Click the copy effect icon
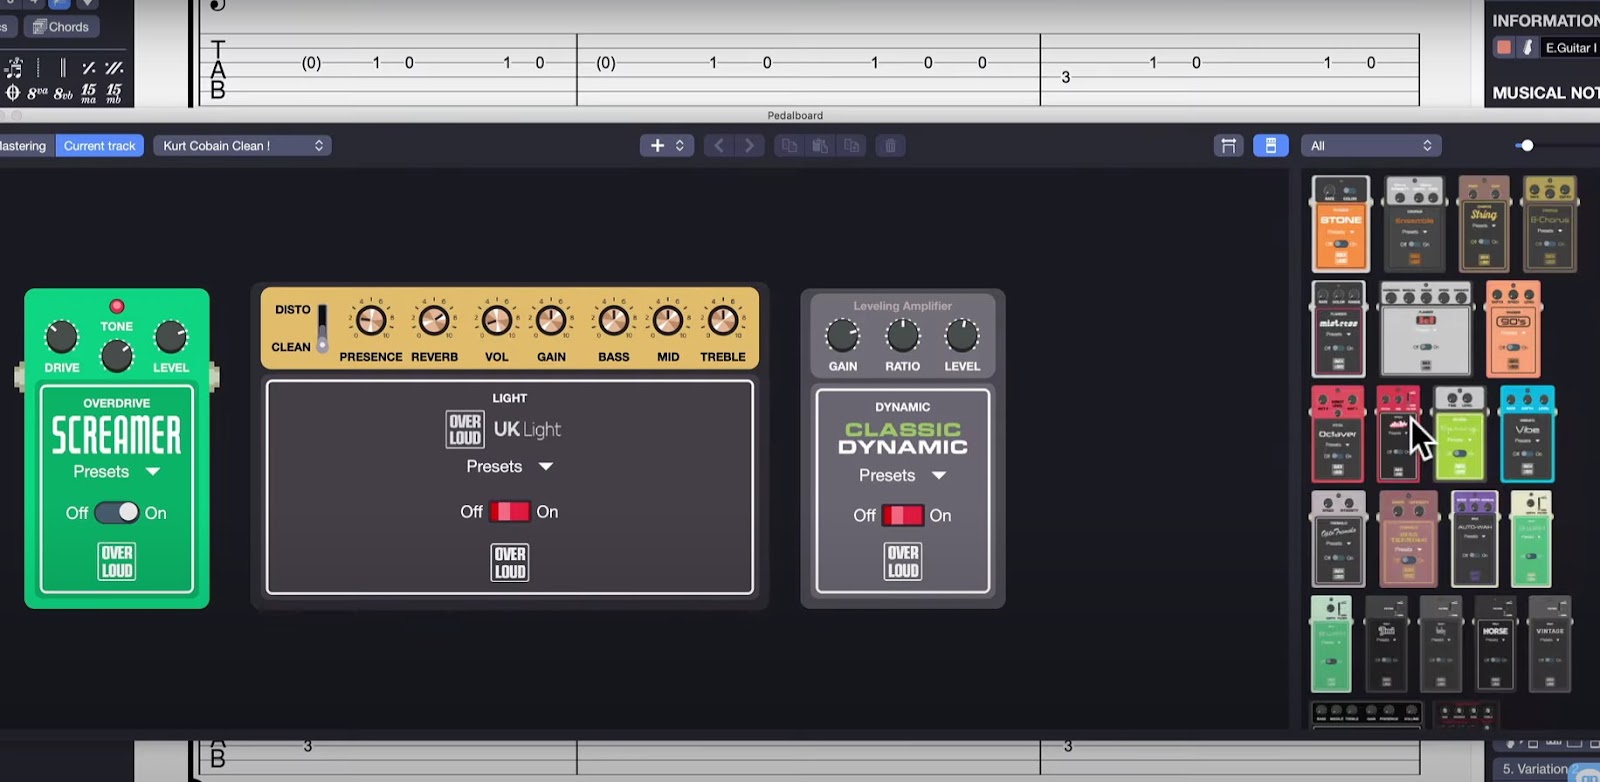Screen dimensions: 1600x782 (x=789, y=146)
